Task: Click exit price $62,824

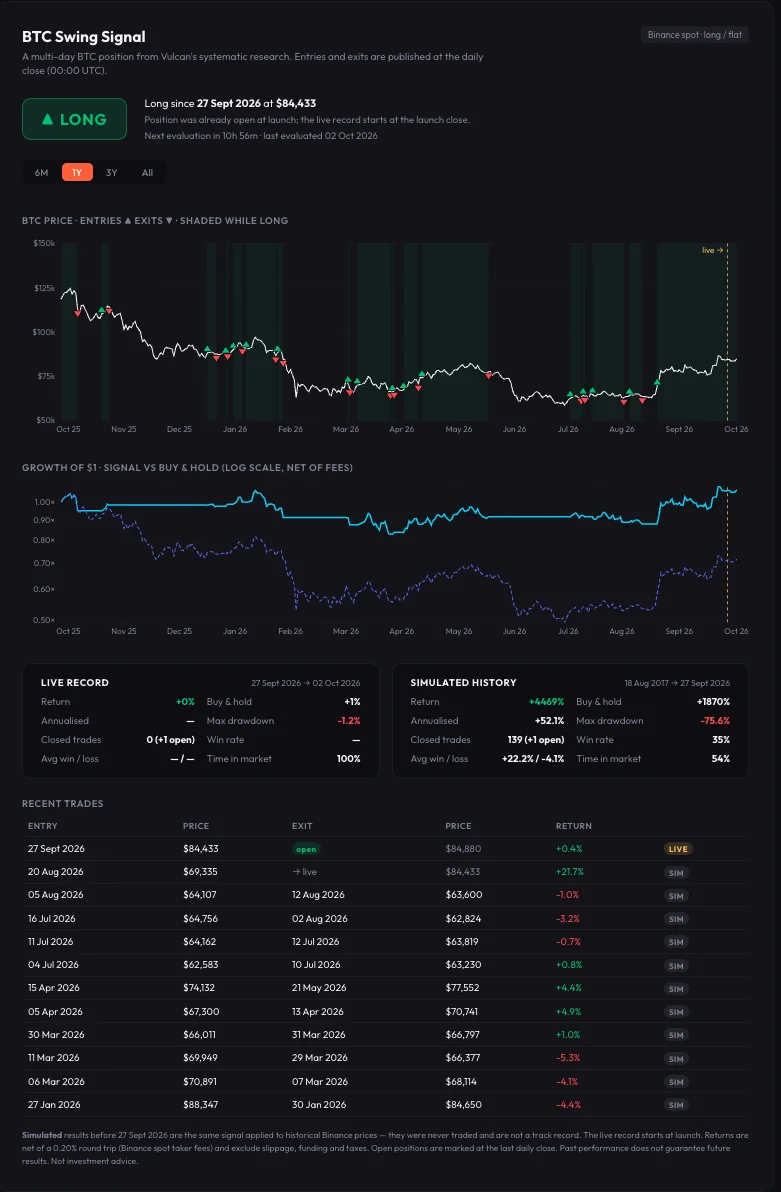Action: (x=464, y=918)
